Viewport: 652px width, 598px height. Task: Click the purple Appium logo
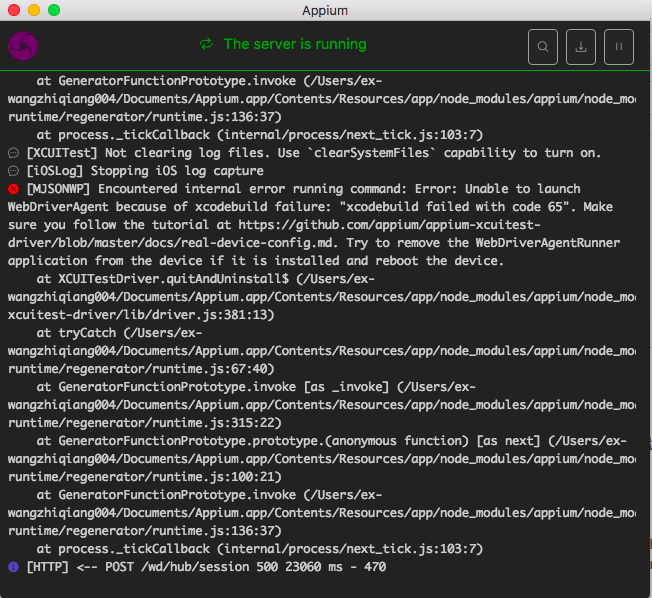[x=23, y=46]
